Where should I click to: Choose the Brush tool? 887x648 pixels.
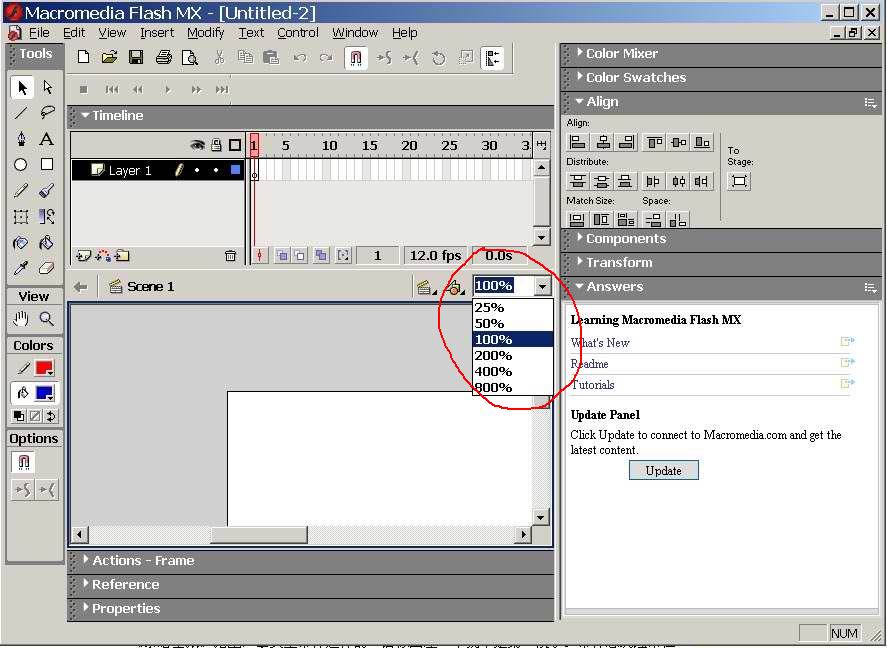click(48, 191)
